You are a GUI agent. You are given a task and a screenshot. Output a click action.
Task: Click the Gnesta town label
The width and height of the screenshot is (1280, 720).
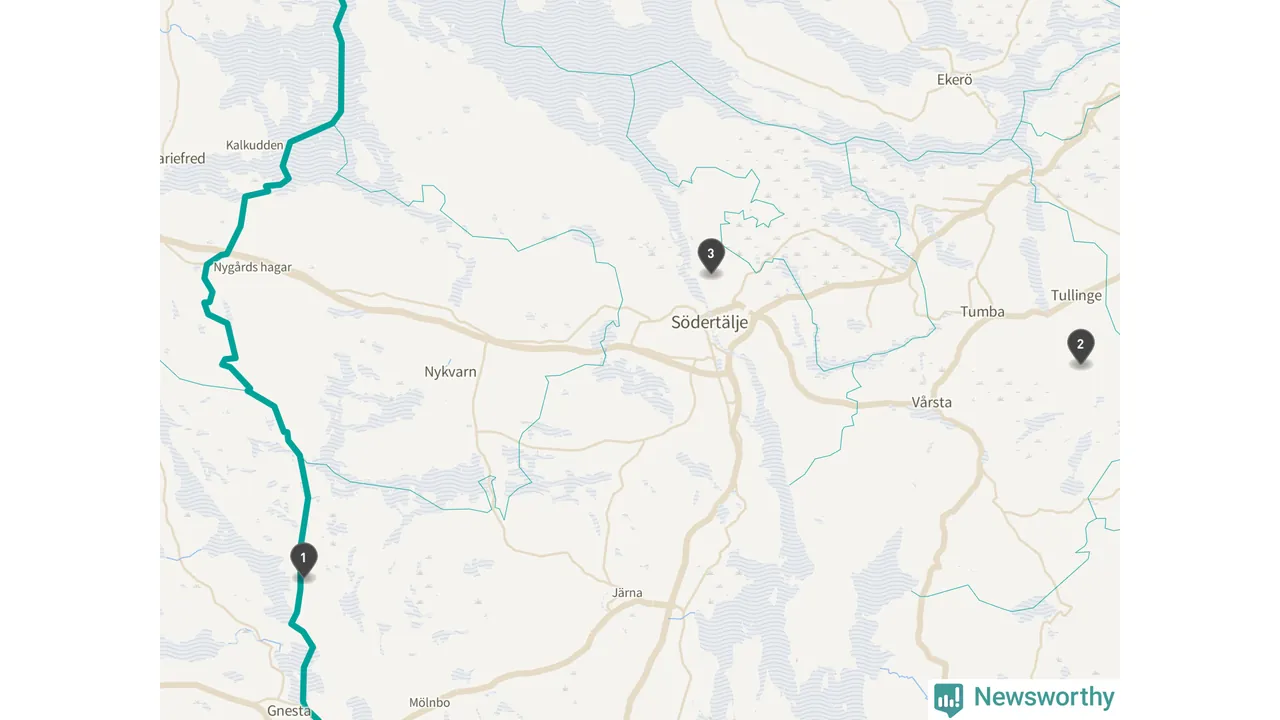point(289,711)
